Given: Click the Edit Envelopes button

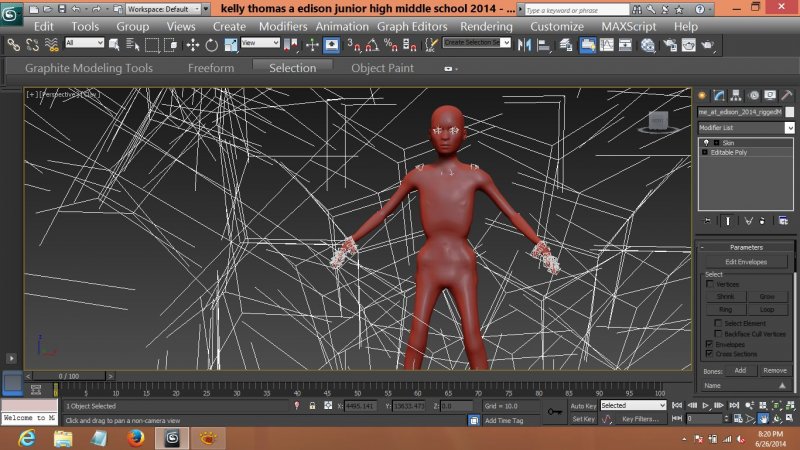Looking at the screenshot, I should (745, 261).
